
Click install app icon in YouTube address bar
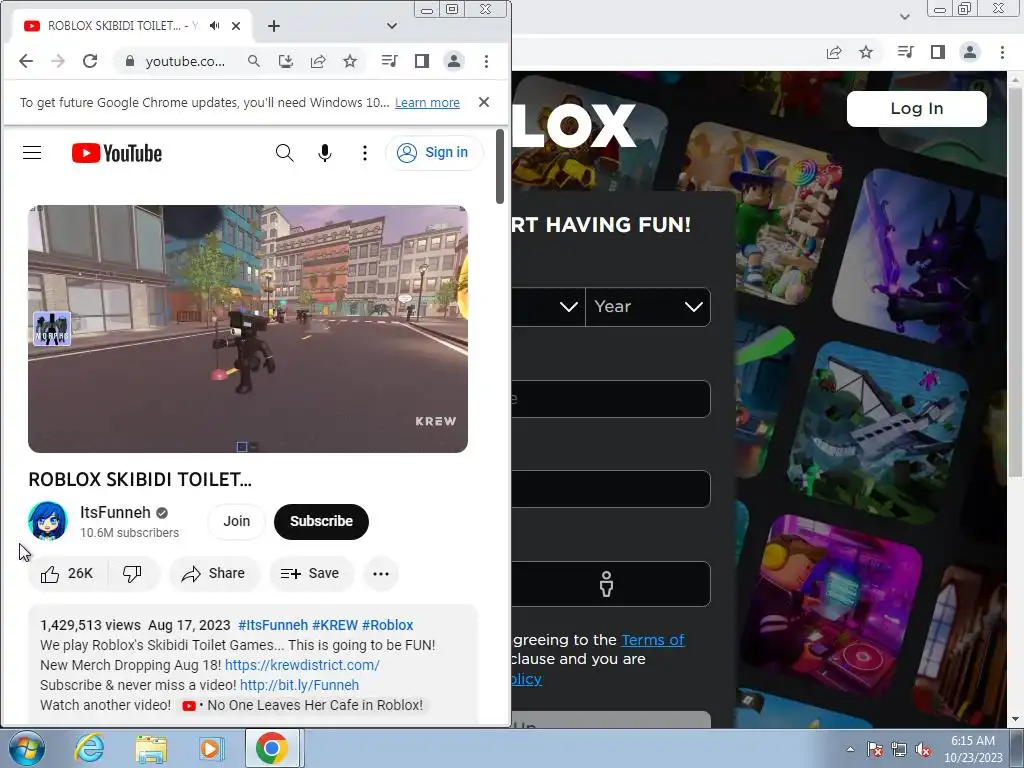pos(286,61)
